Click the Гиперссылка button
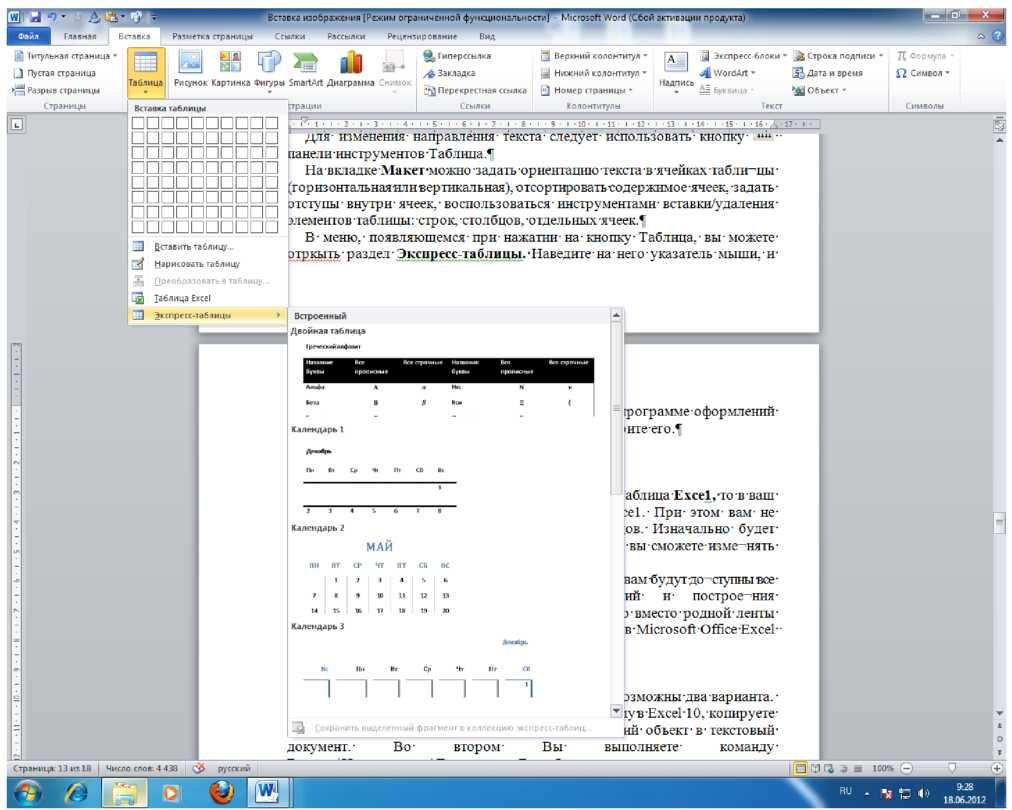 click(457, 56)
